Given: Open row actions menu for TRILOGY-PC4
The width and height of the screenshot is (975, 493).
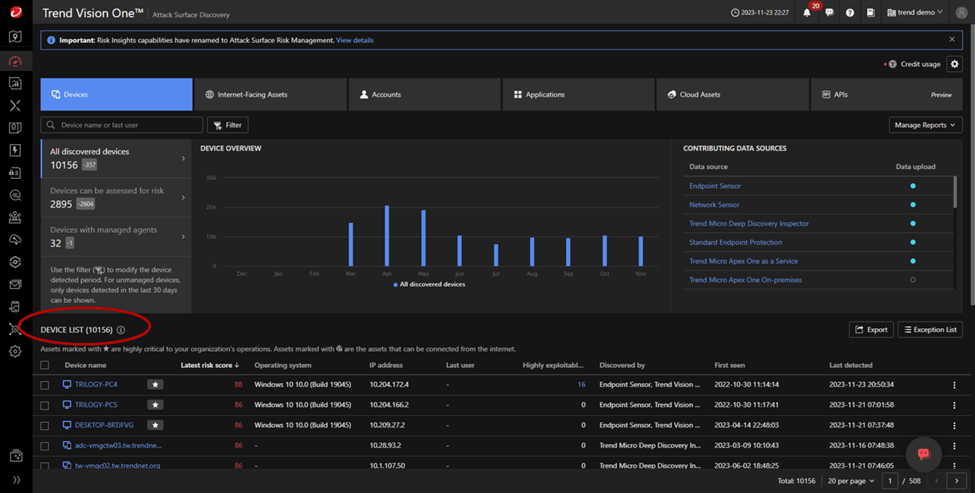Looking at the screenshot, I should (x=954, y=385).
